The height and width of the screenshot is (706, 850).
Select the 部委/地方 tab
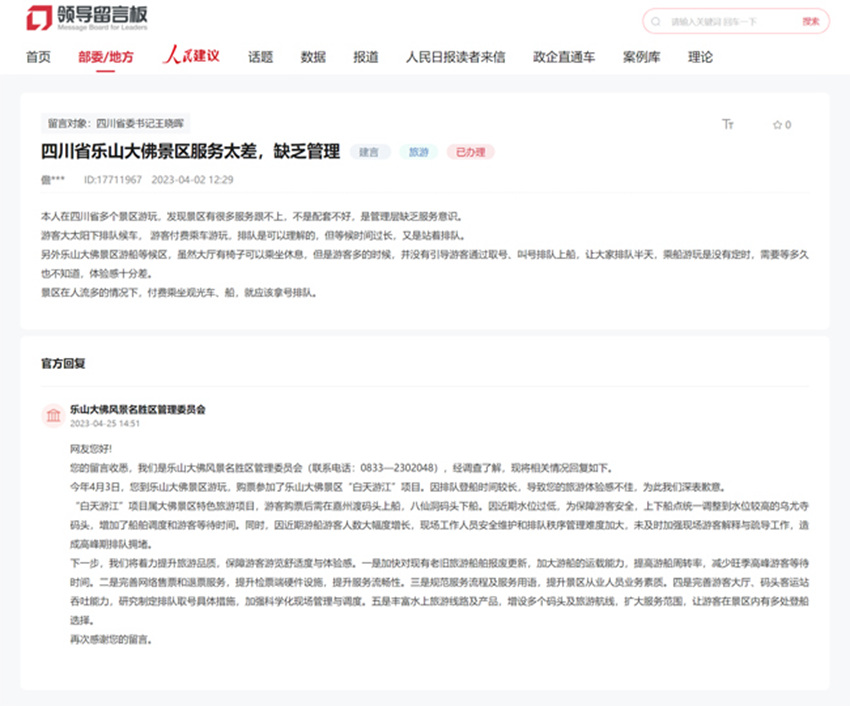coord(106,57)
